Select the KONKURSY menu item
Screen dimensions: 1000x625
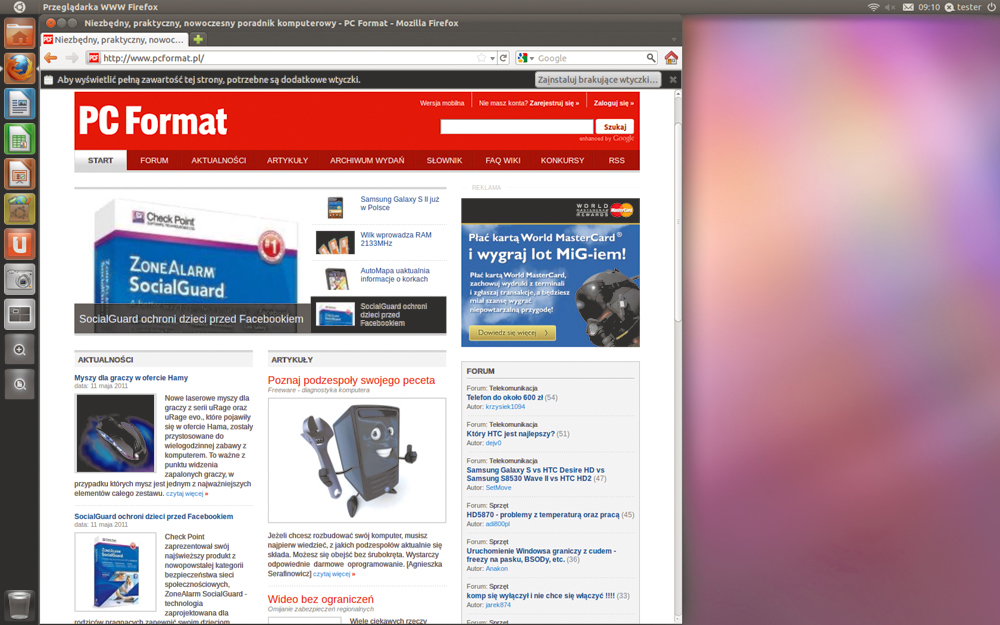562,160
